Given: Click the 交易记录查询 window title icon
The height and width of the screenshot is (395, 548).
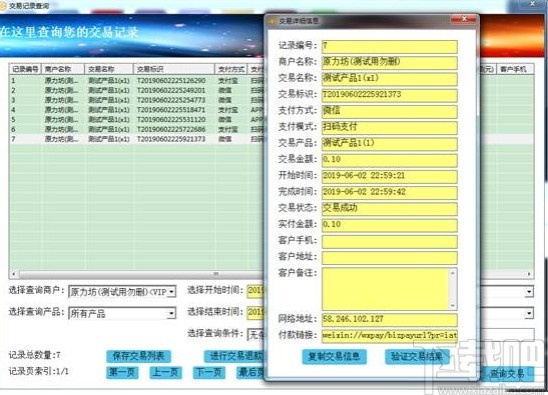Looking at the screenshot, I should click(x=3, y=6).
